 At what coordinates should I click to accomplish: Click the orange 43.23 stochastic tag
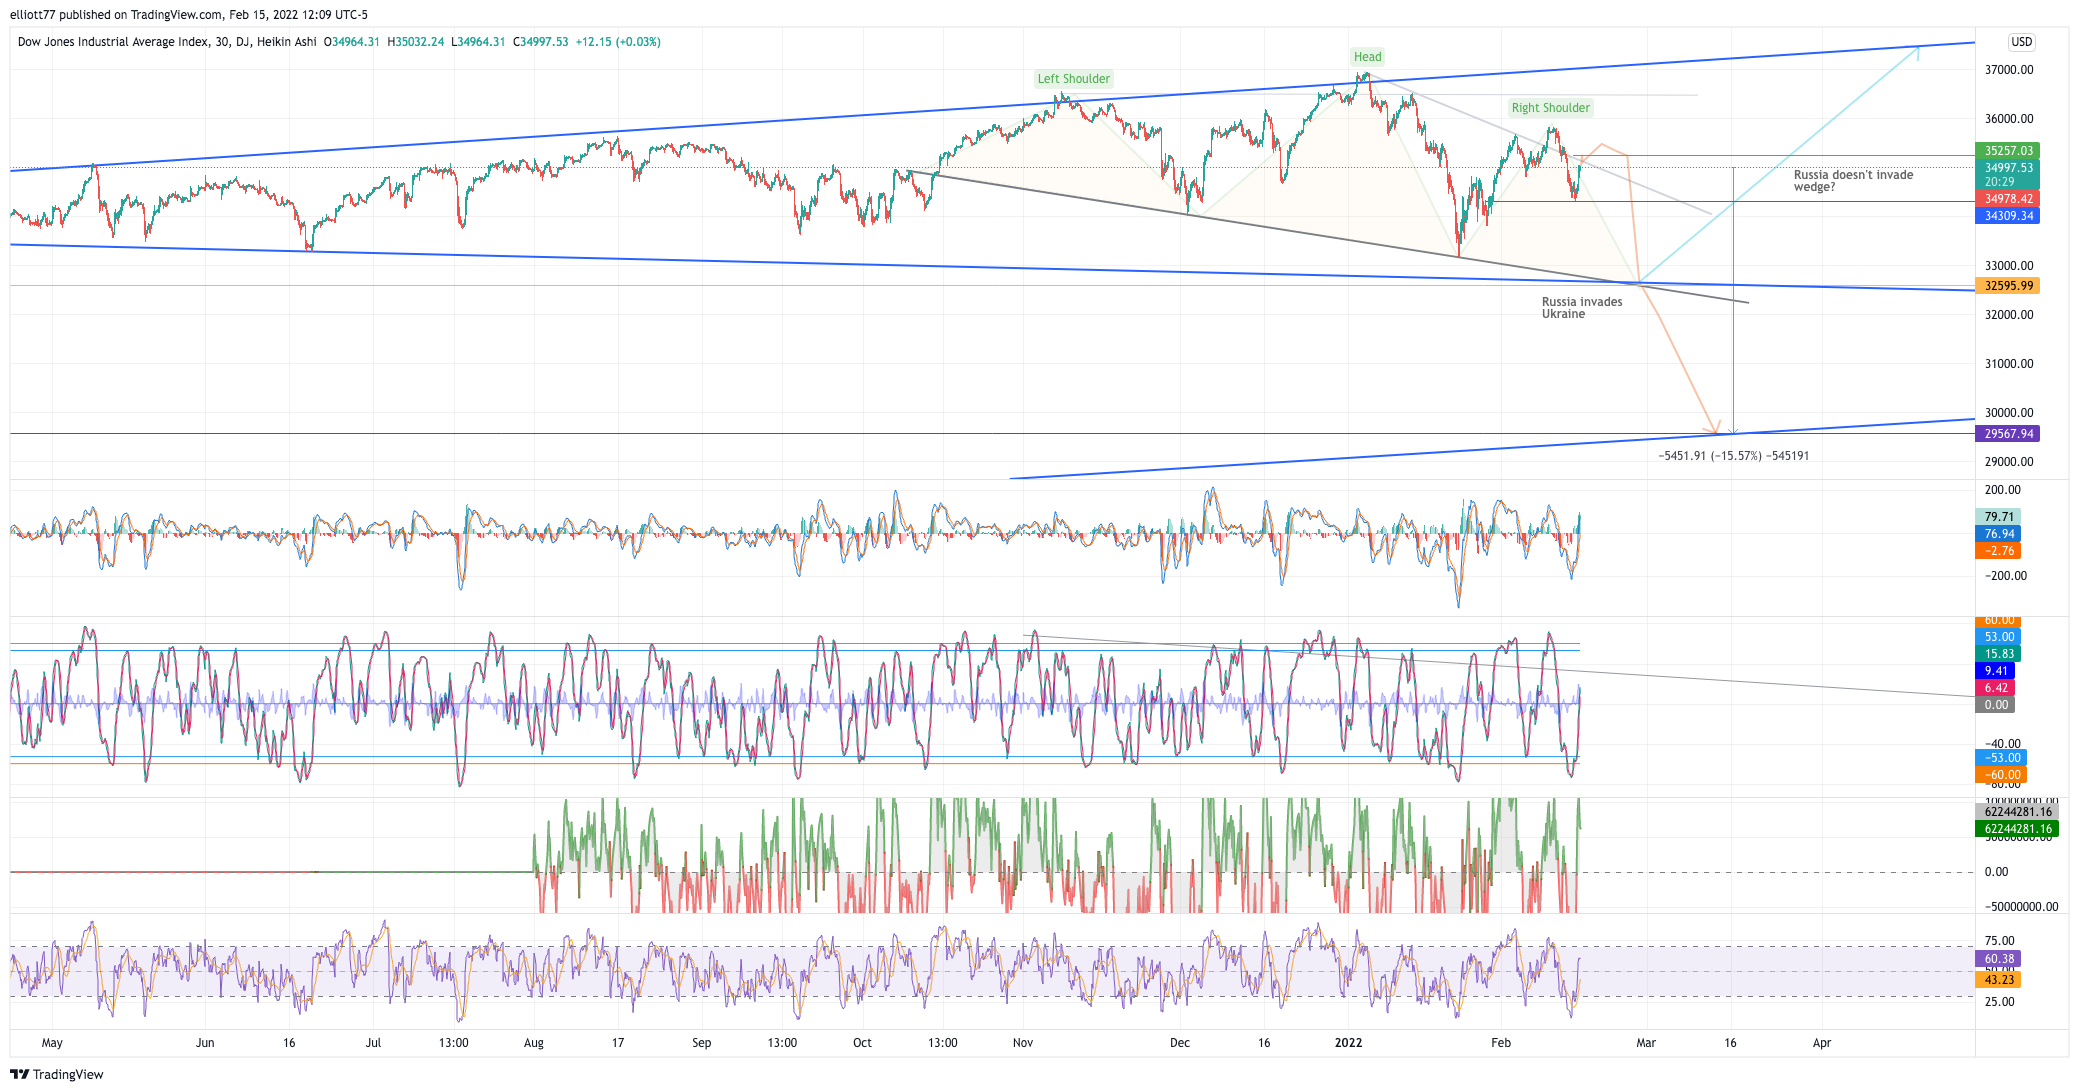pos(1998,980)
